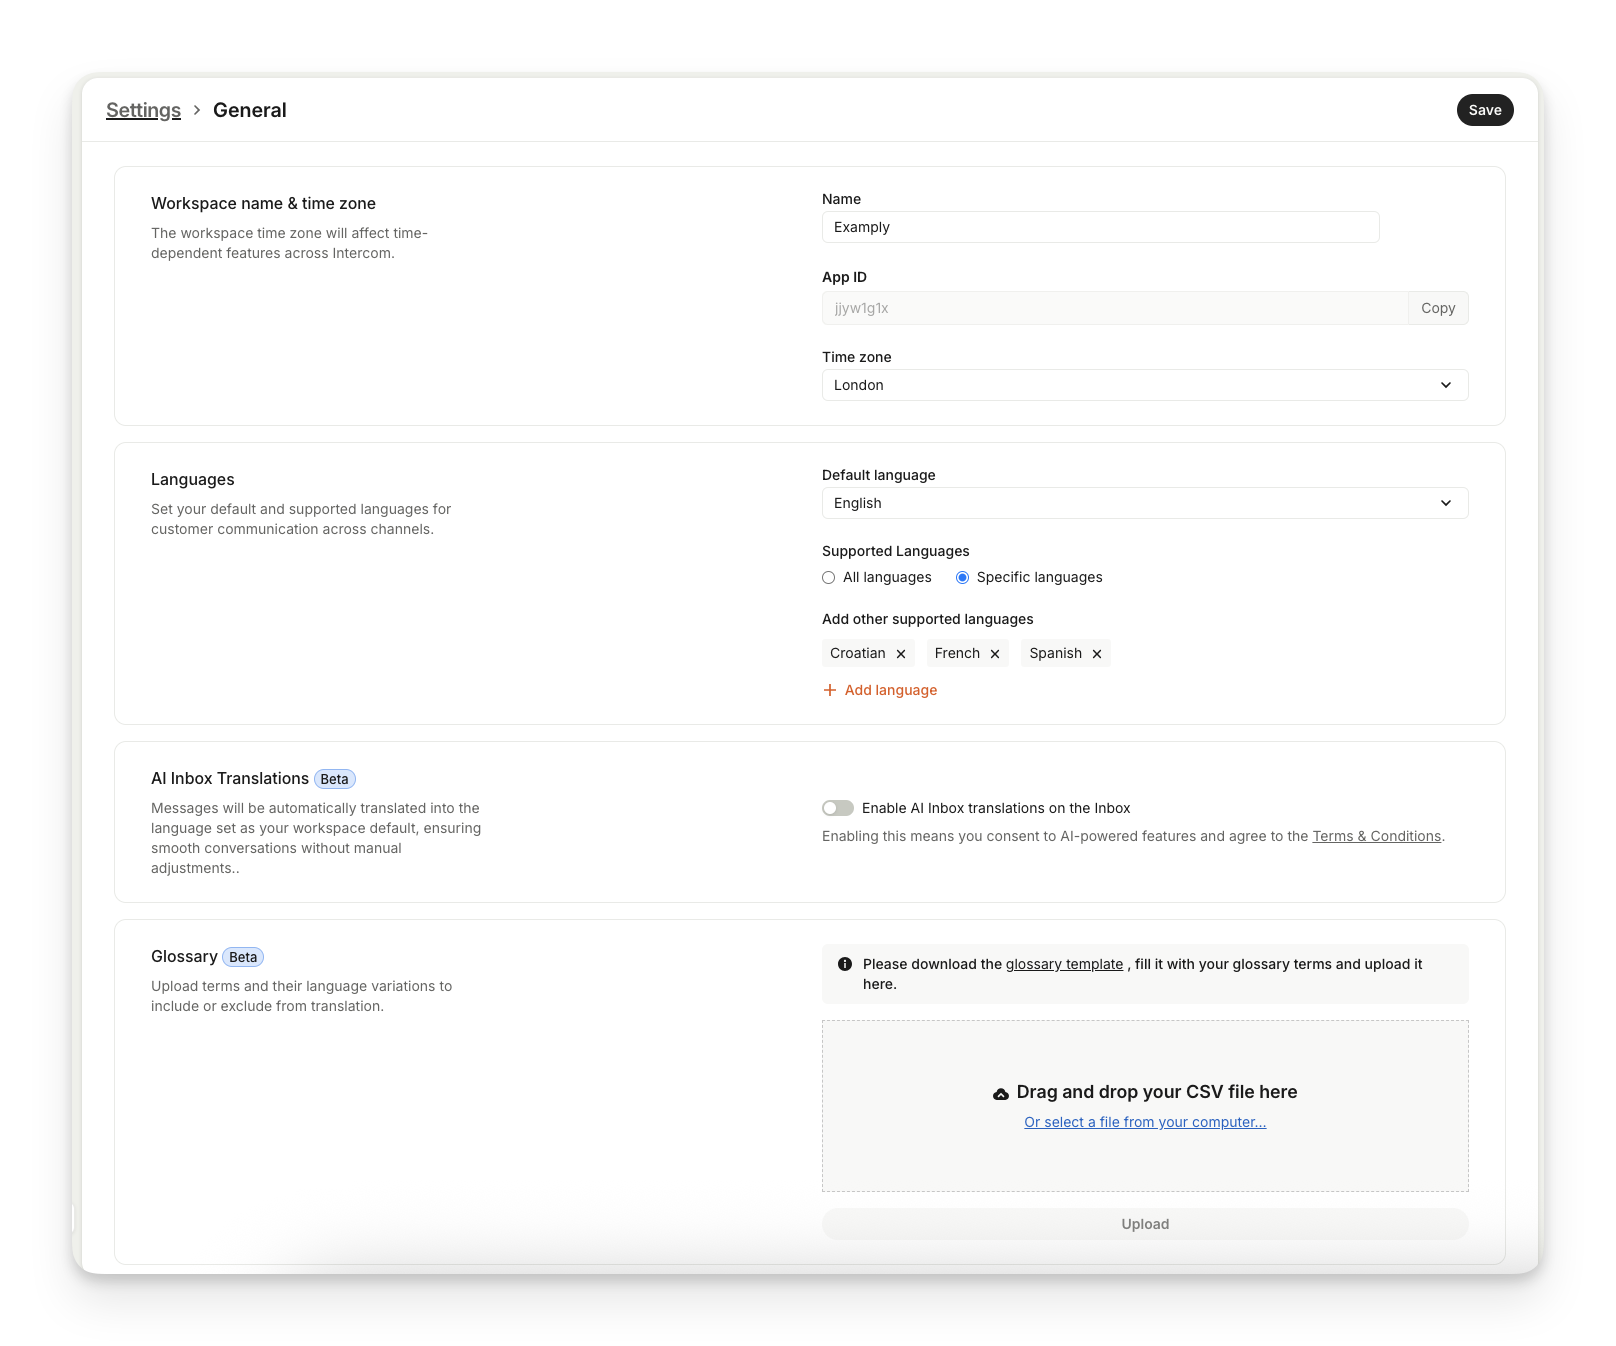Select the All languages radio button
The width and height of the screenshot is (1616, 1346).
(x=829, y=578)
